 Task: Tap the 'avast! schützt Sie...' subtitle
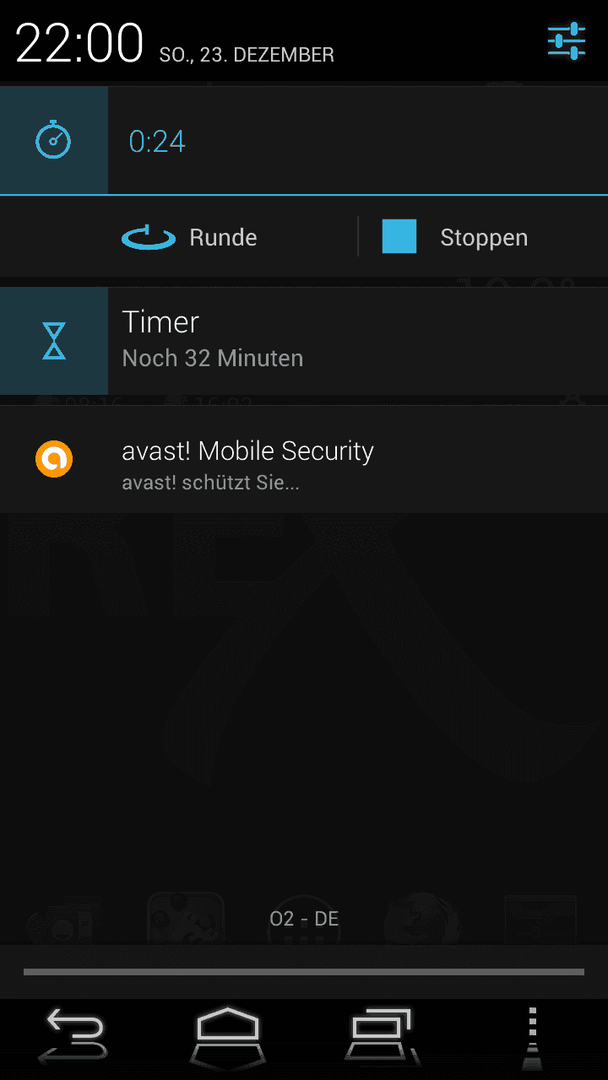coord(211,483)
